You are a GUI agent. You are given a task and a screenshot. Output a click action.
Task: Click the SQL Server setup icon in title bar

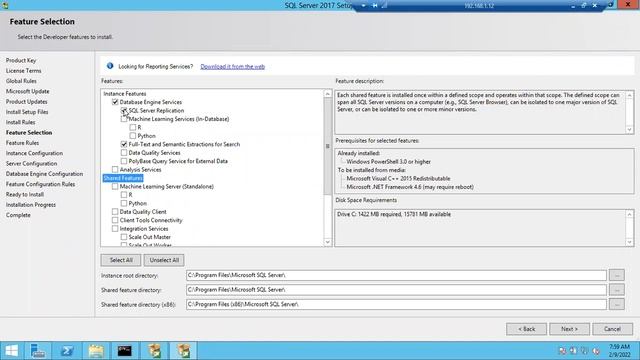(5, 5)
